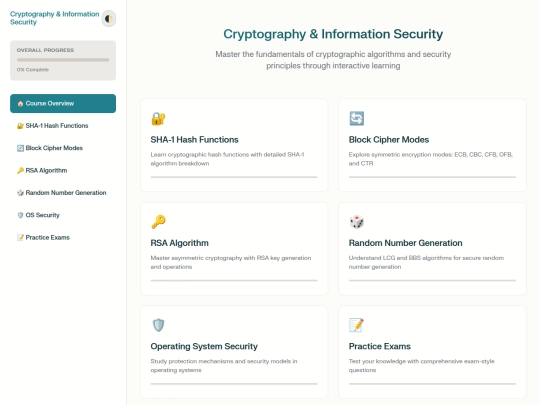Click the key icon on RSA Algorithm card
The height and width of the screenshot is (405, 540).
(x=158, y=222)
